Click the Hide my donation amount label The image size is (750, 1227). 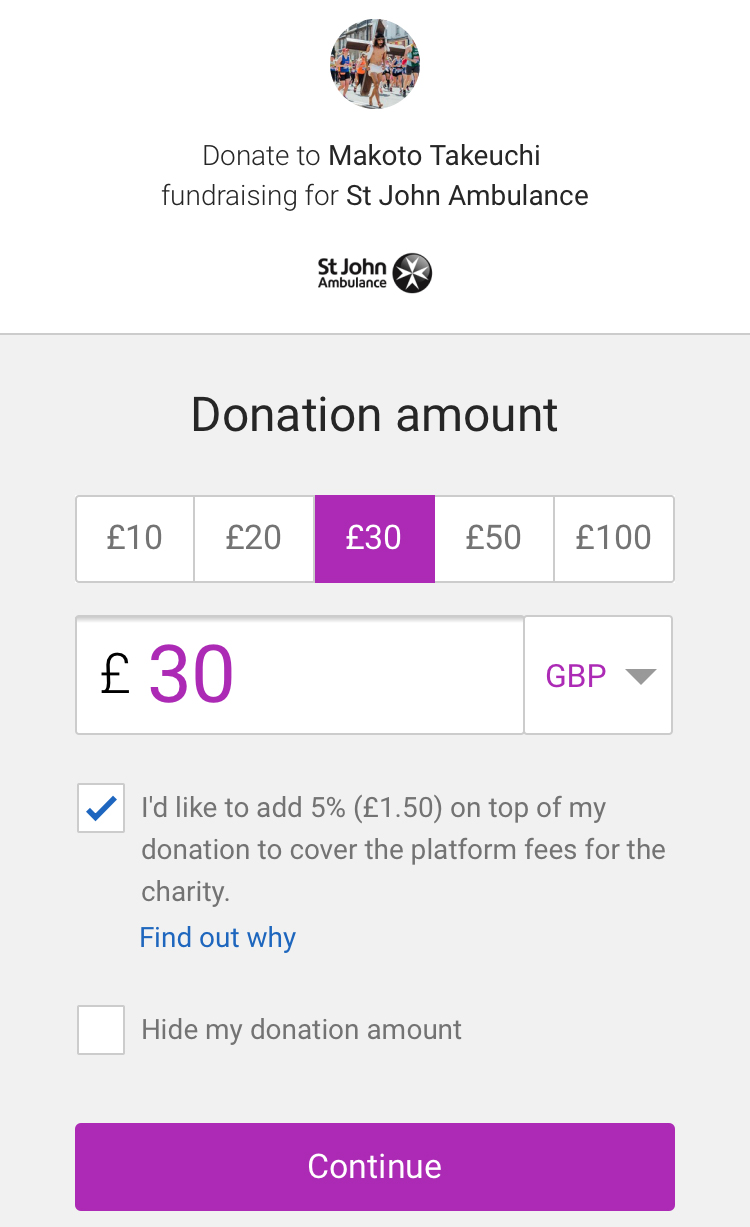pos(302,1030)
